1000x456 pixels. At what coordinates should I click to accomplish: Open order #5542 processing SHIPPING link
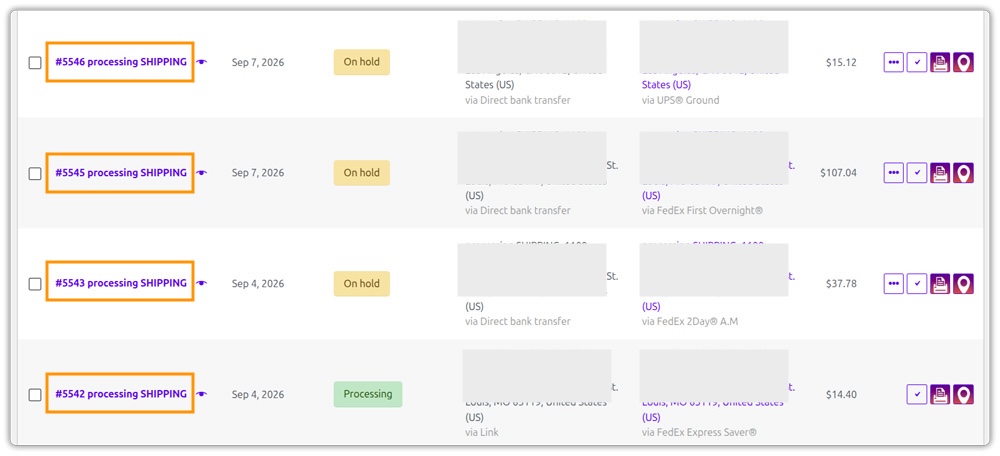[121, 394]
